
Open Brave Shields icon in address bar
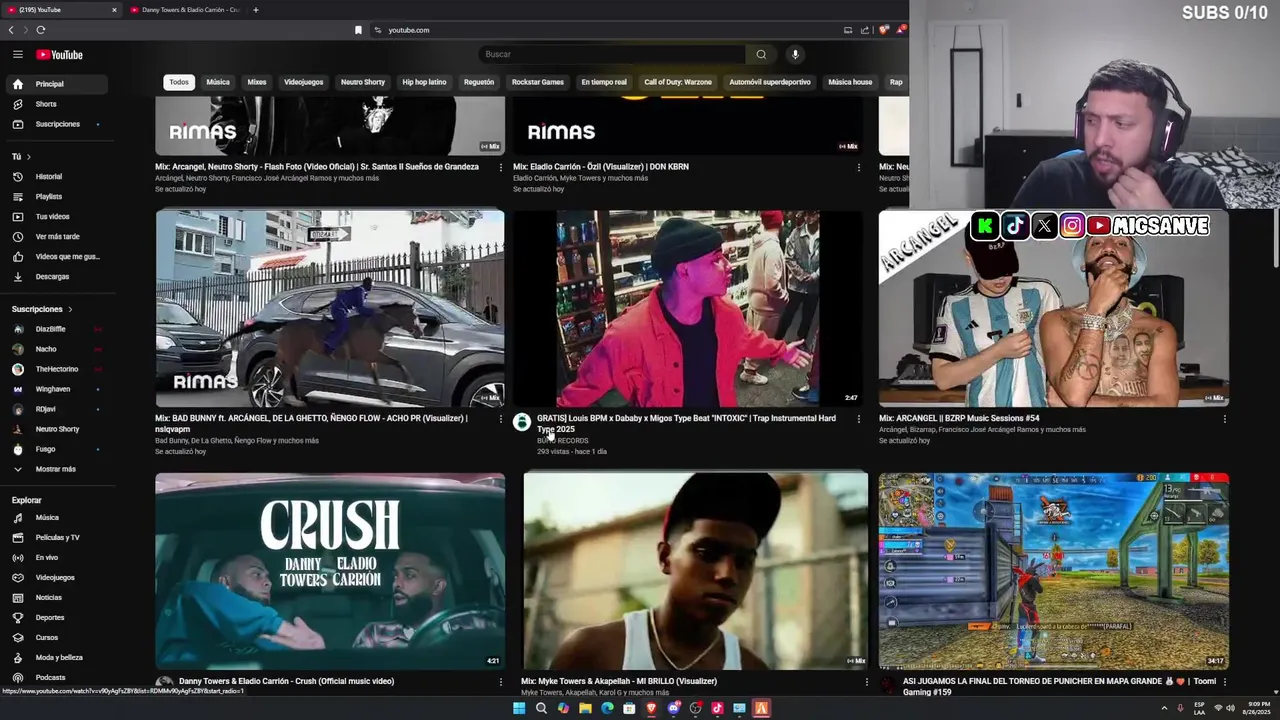tap(883, 30)
